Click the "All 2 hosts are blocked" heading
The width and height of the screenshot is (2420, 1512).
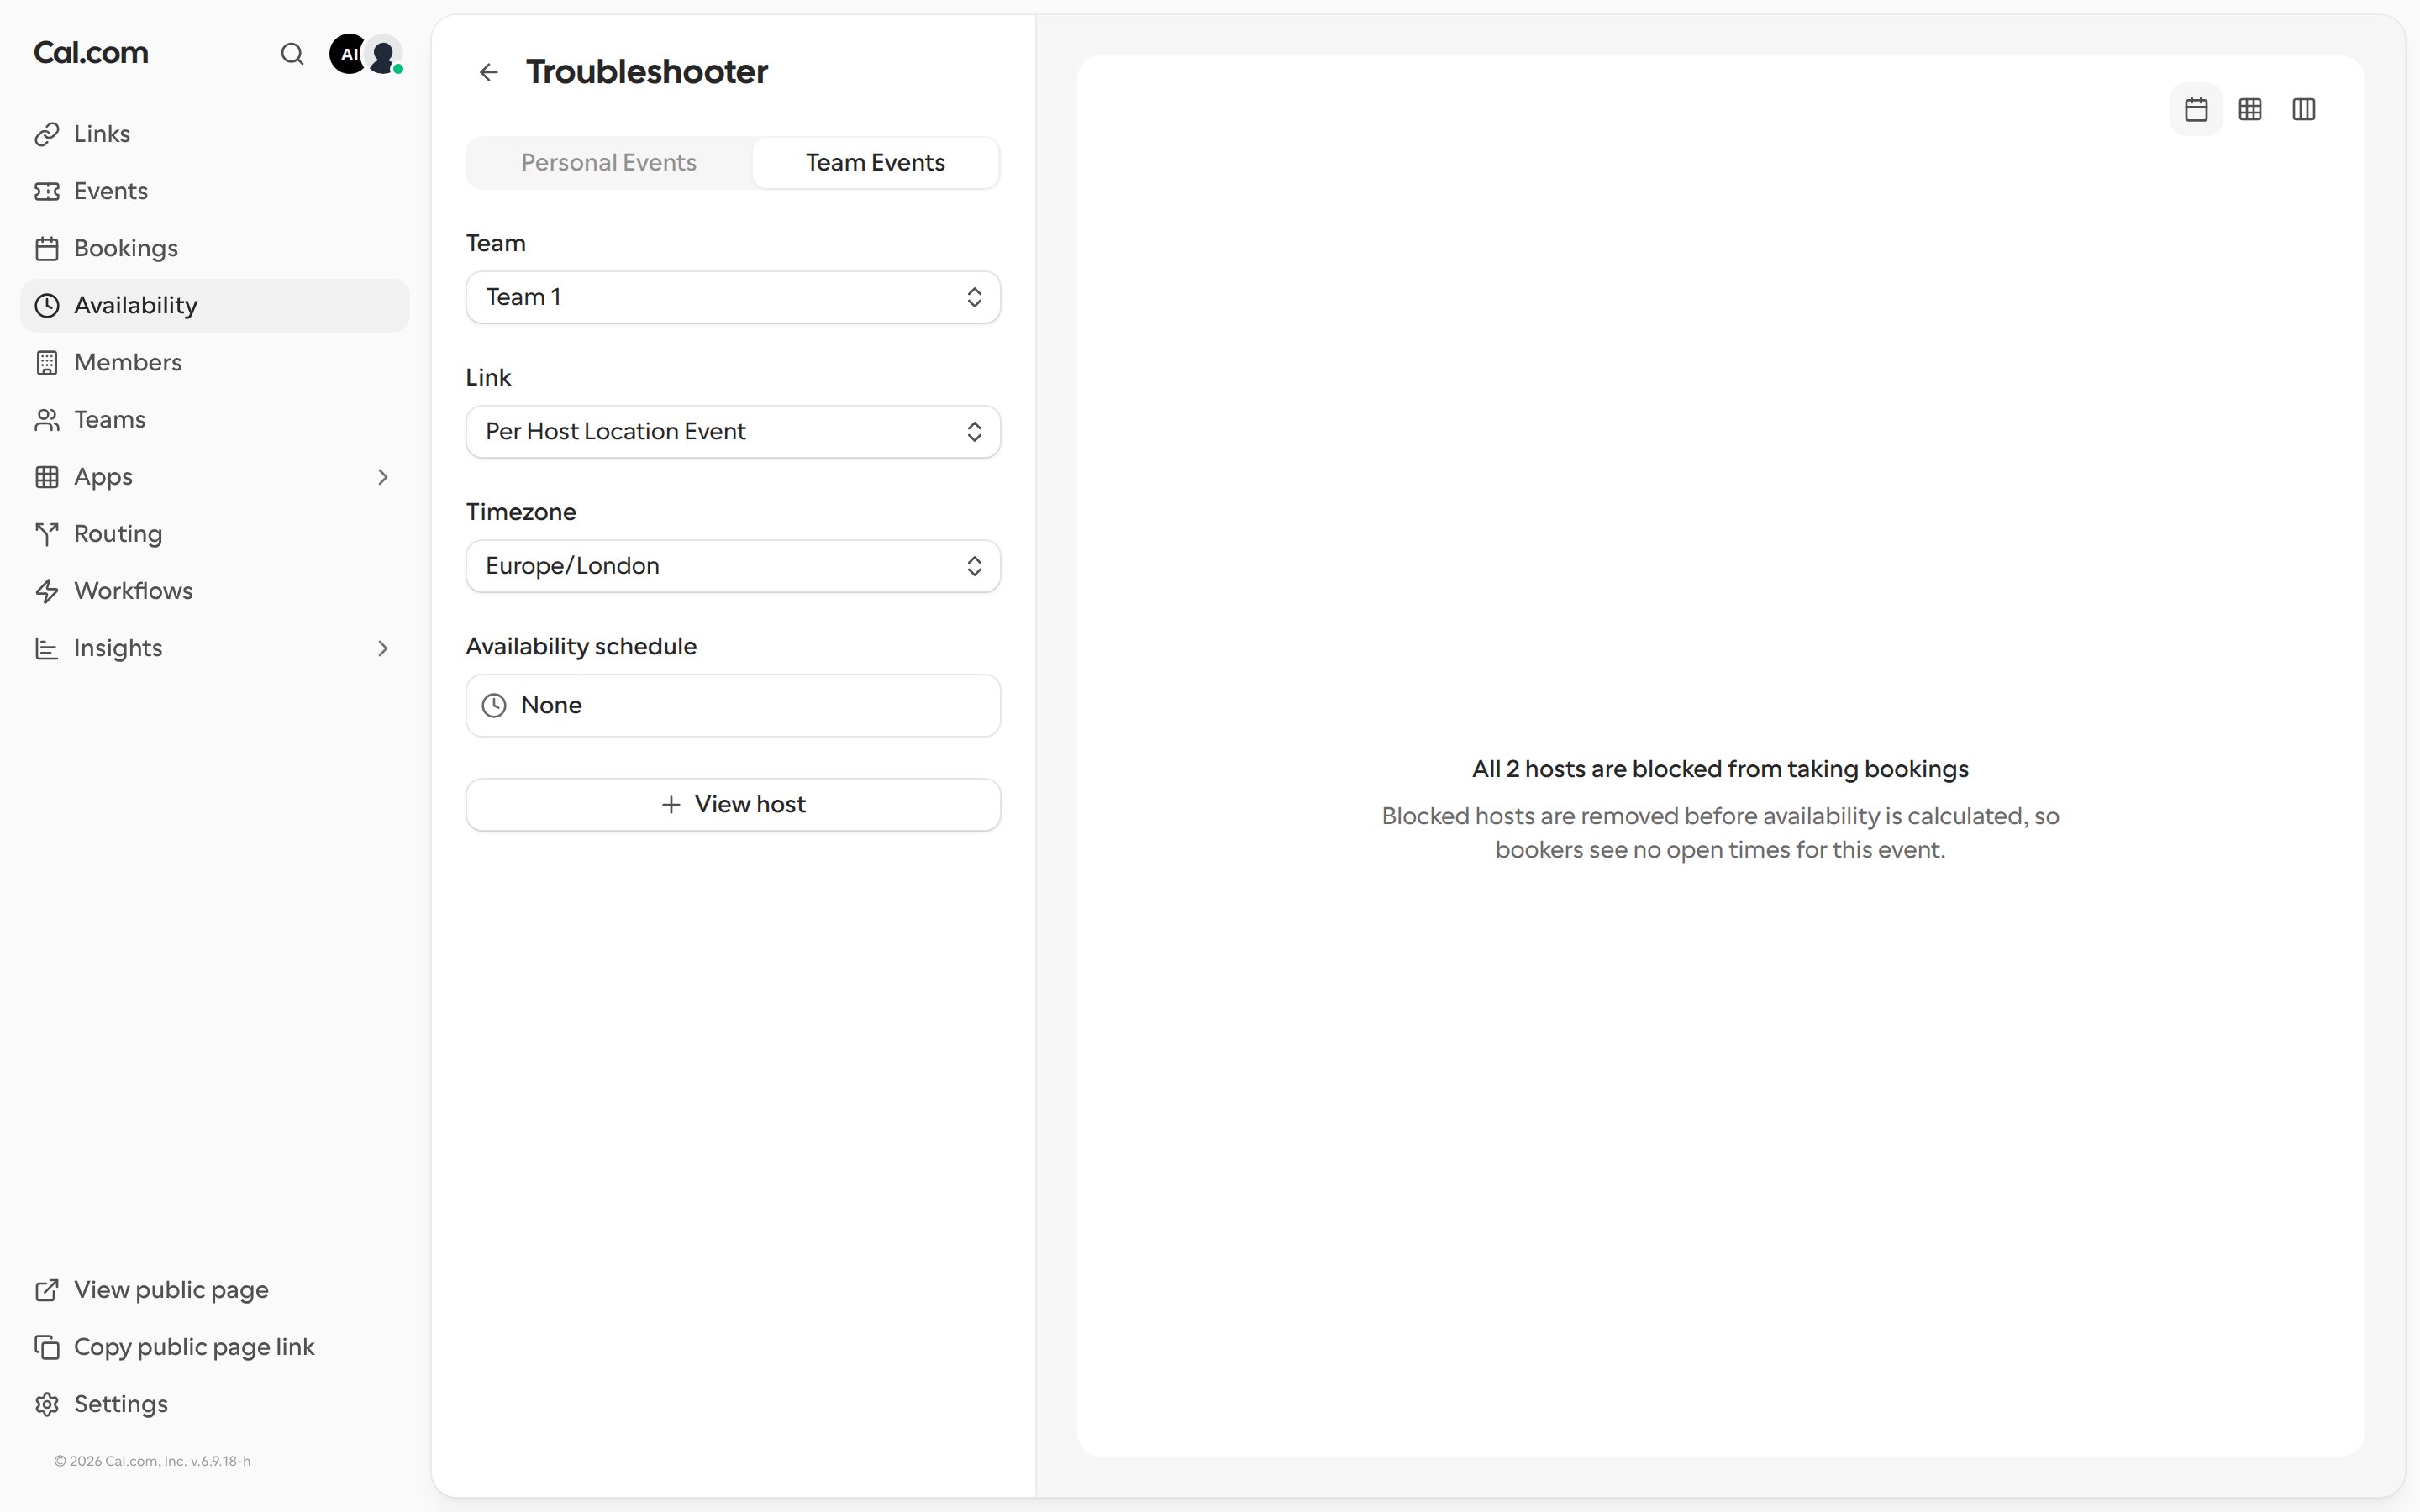pos(1720,769)
